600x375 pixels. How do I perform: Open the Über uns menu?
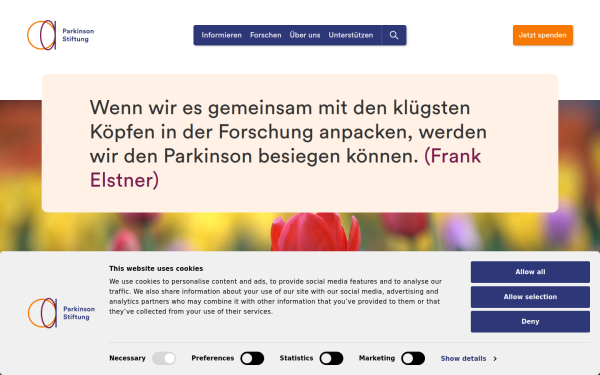click(305, 35)
